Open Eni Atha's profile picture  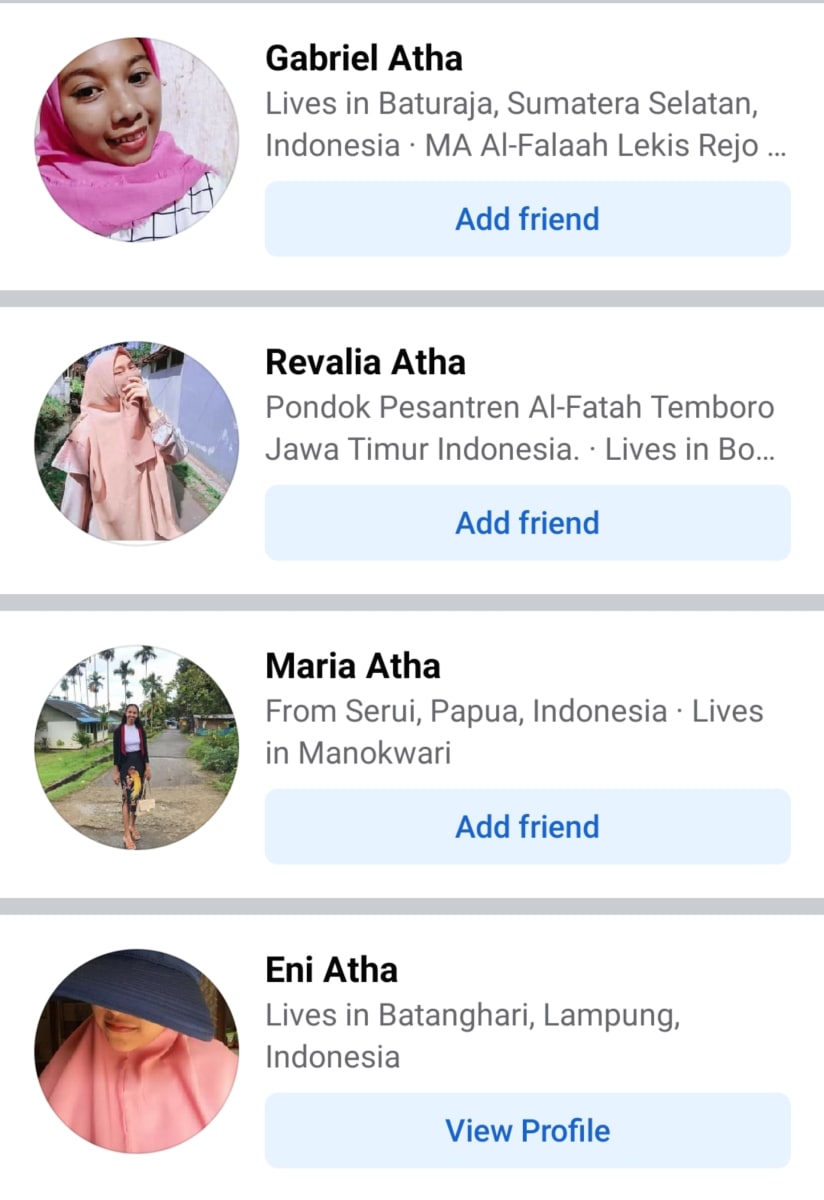(137, 1051)
